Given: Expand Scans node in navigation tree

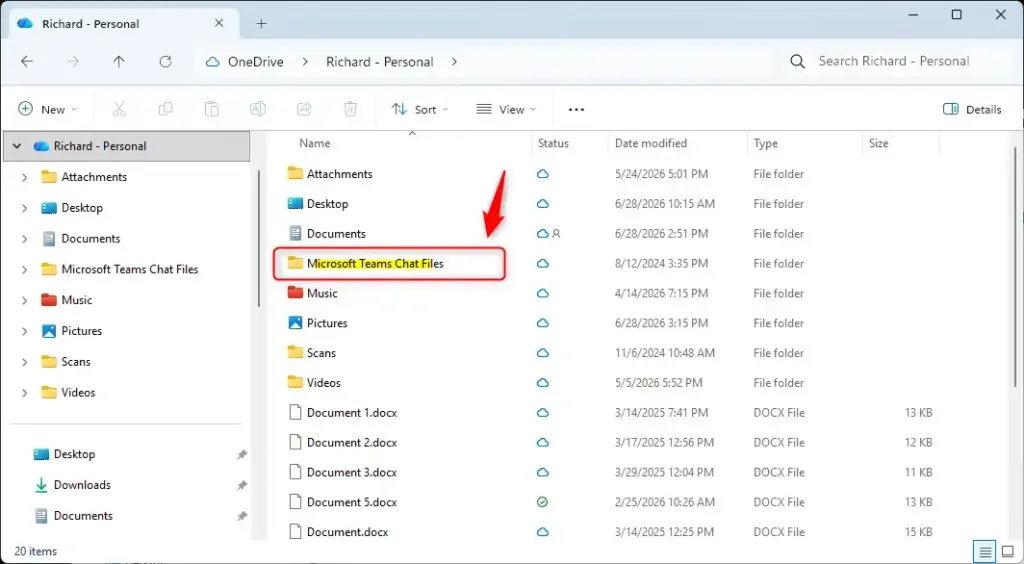Looking at the screenshot, I should [24, 362].
